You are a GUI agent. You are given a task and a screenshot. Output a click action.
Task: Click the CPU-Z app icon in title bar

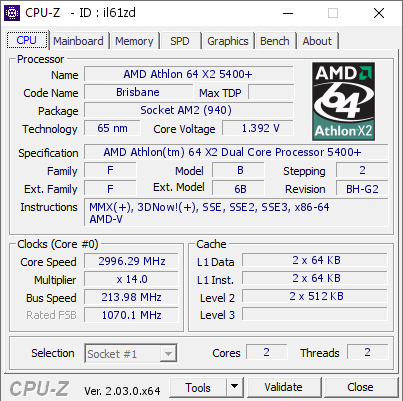point(12,13)
